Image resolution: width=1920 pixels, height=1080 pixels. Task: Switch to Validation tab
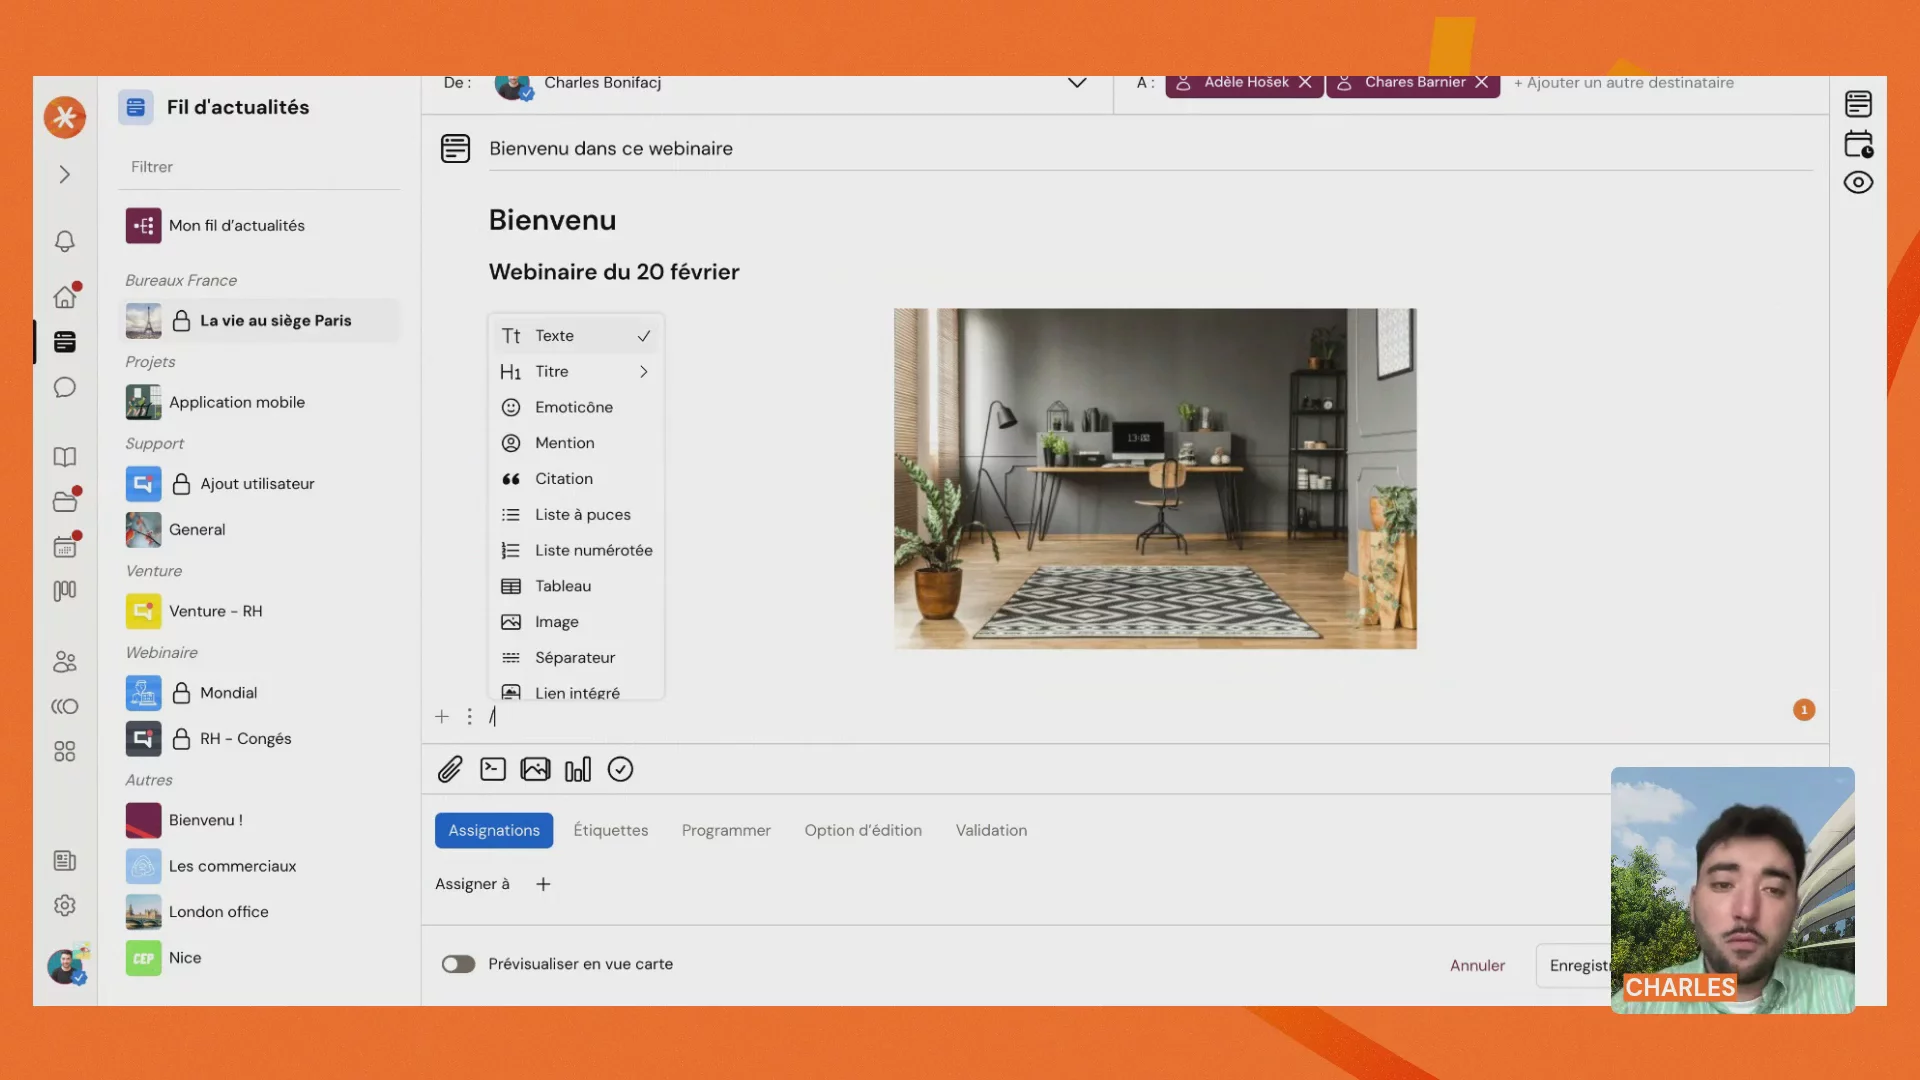click(991, 831)
